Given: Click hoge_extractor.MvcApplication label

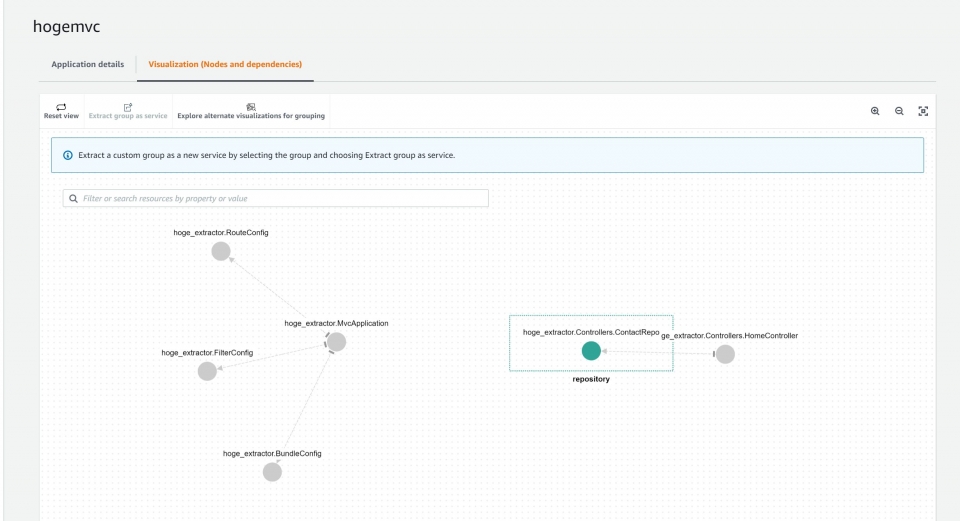Looking at the screenshot, I should click(336, 323).
